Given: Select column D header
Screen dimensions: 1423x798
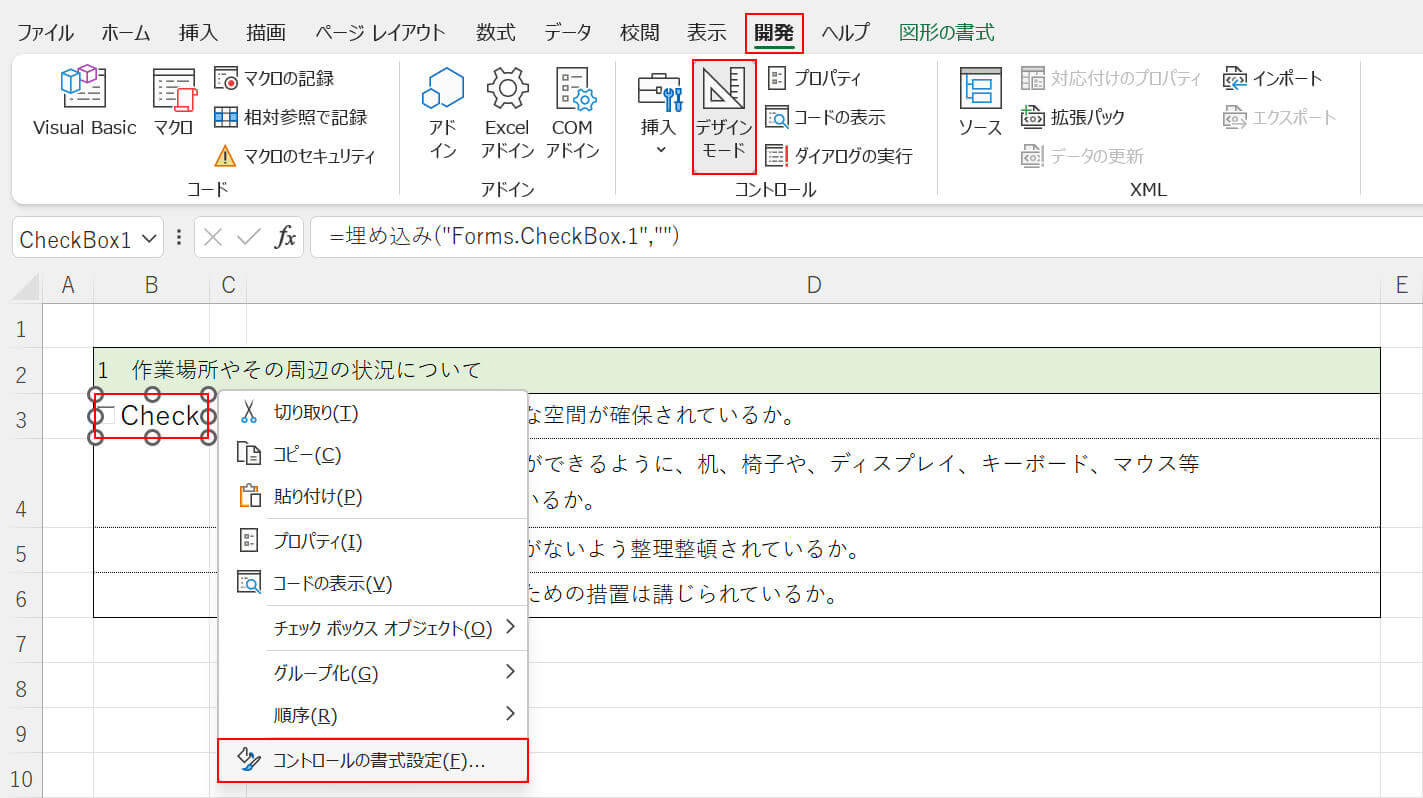Looking at the screenshot, I should tap(813, 286).
